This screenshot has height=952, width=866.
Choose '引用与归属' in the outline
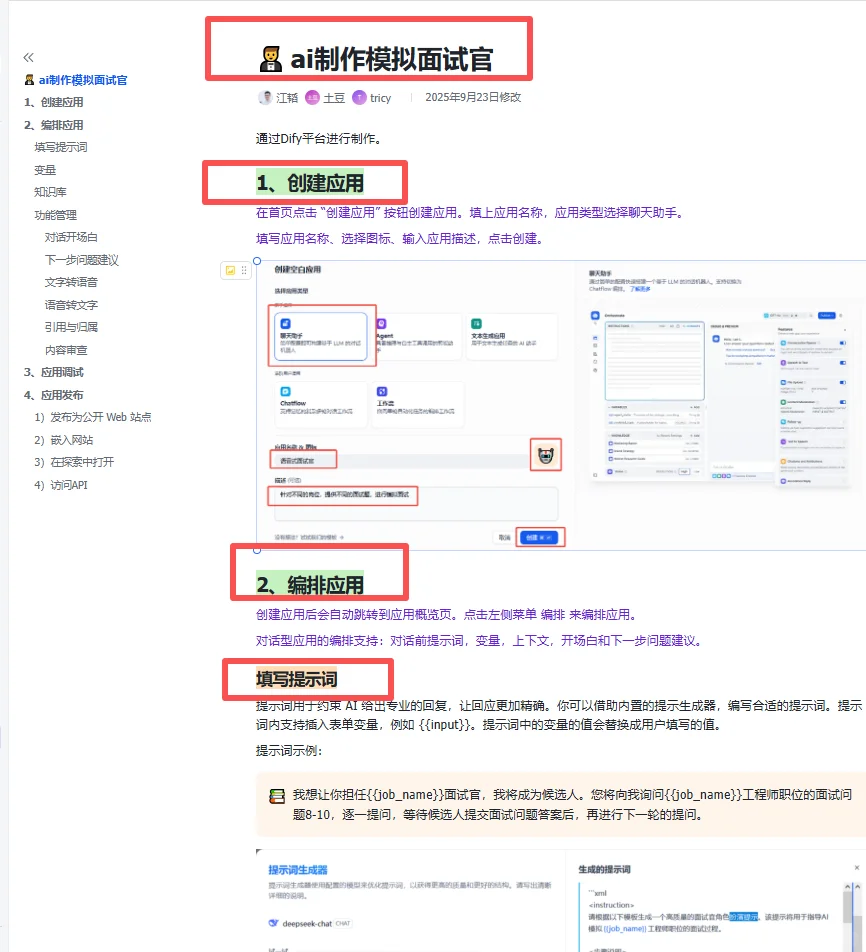[x=71, y=327]
